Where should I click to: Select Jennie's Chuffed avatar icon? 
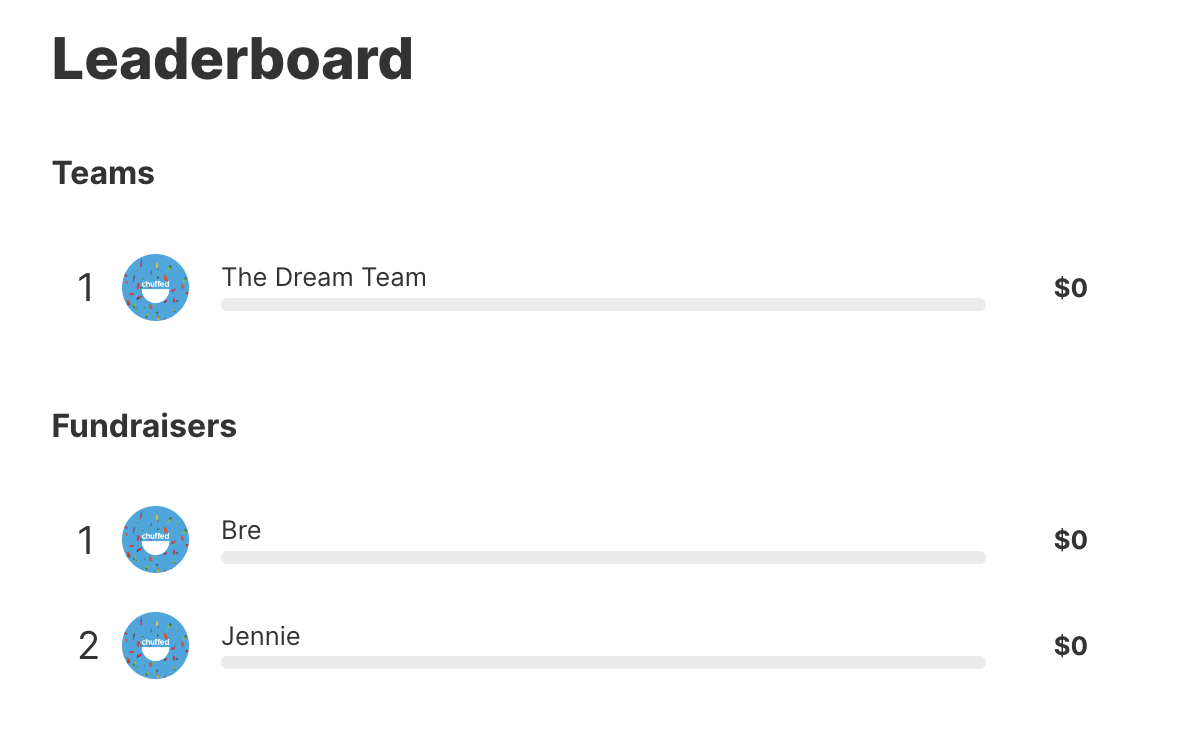pos(156,646)
